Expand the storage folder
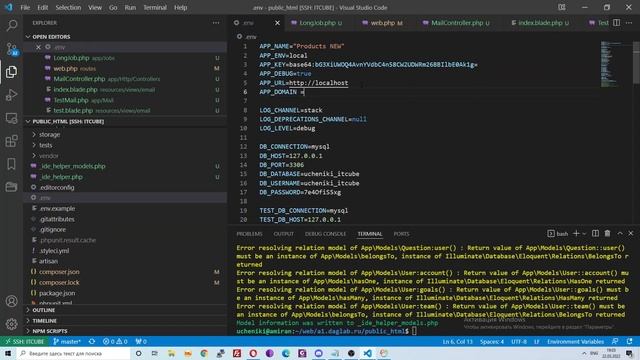This screenshot has height=360, width=640. coord(49,134)
